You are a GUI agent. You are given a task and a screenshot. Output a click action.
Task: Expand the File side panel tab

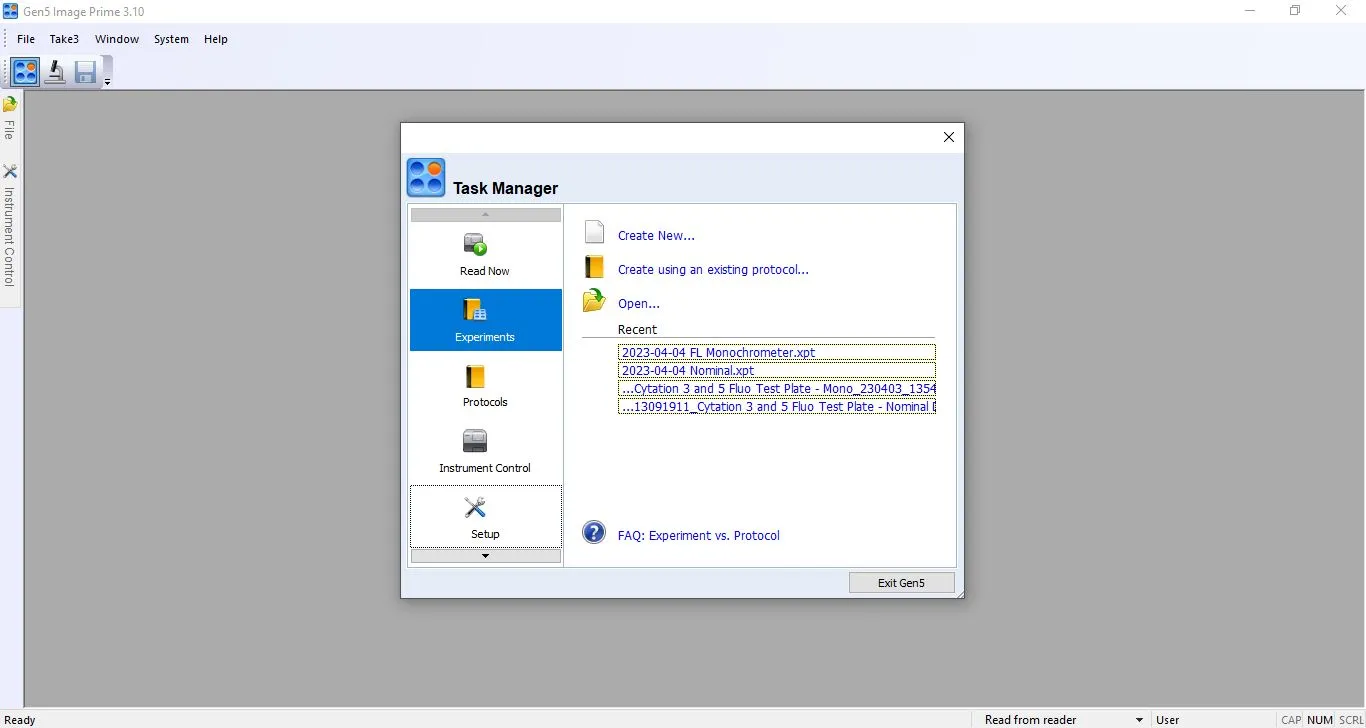pyautogui.click(x=10, y=118)
